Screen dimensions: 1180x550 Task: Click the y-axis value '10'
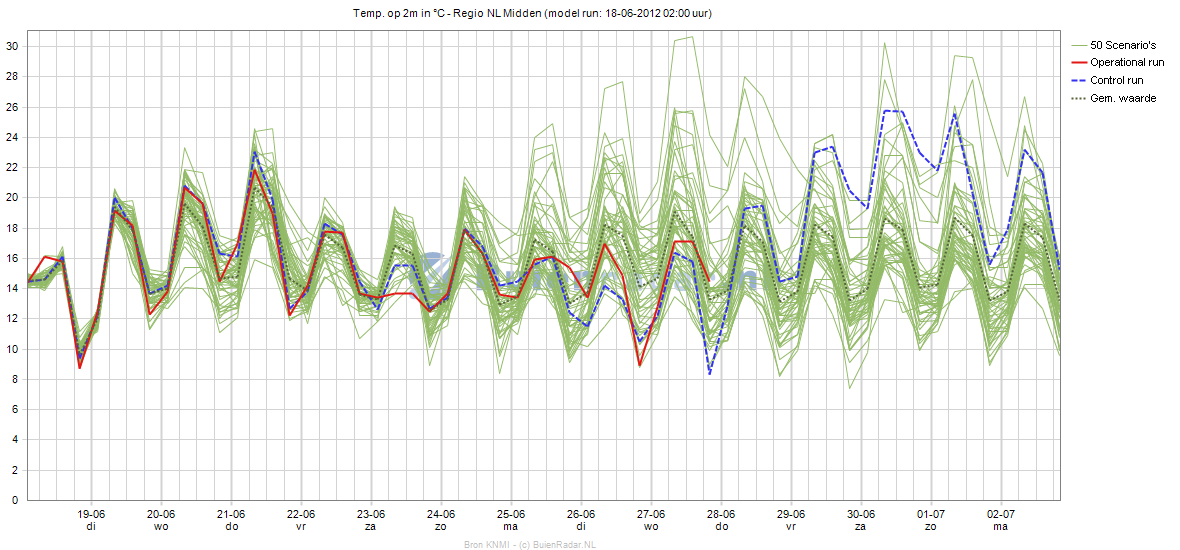[x=12, y=349]
